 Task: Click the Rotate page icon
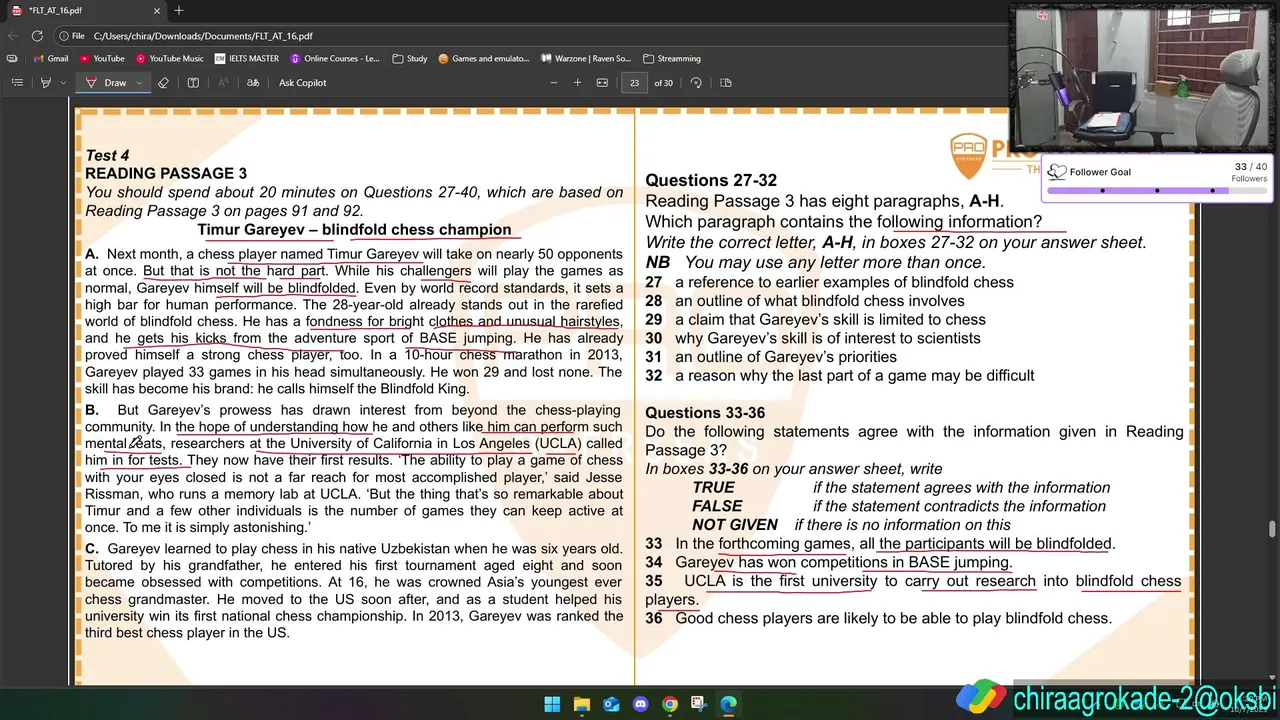[x=696, y=83]
